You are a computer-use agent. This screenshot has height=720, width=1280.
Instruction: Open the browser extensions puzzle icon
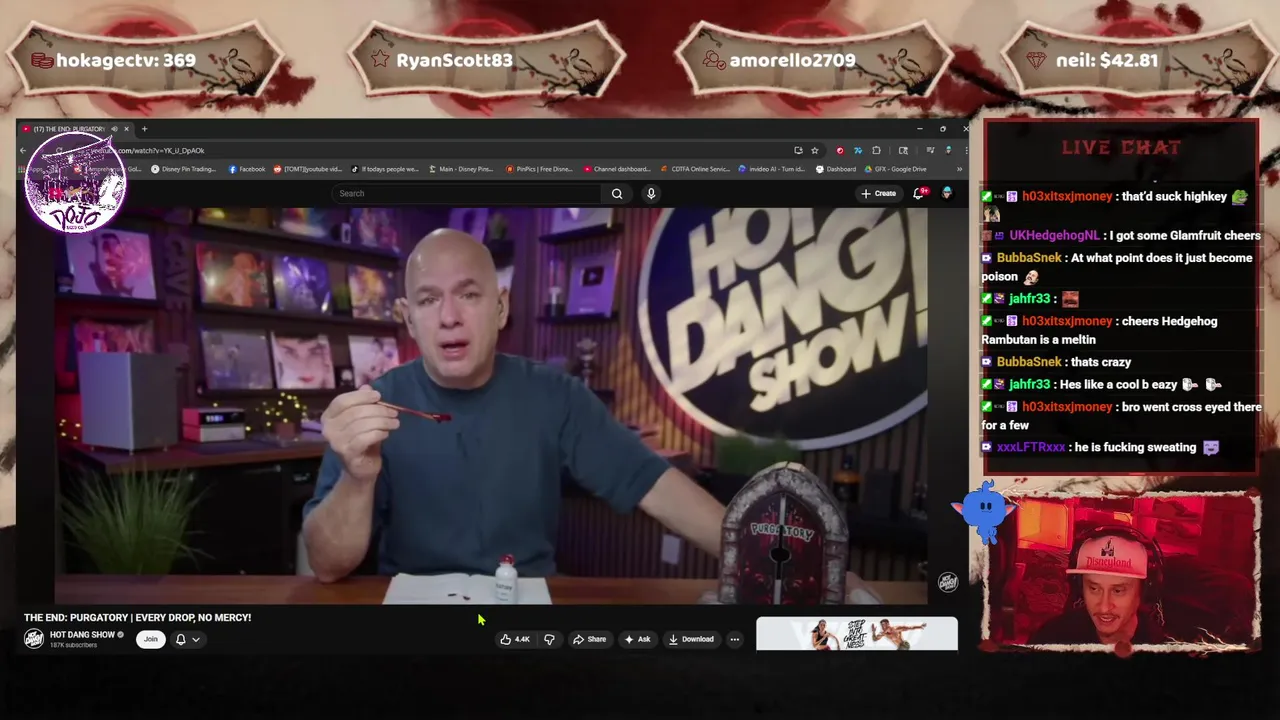pyautogui.click(x=876, y=150)
